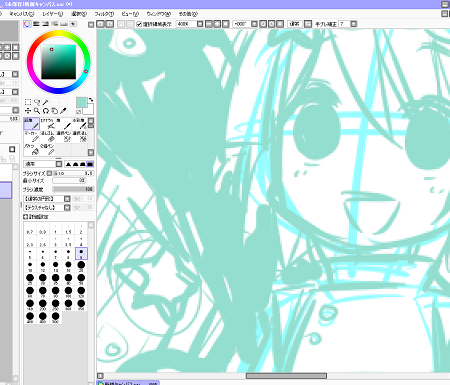Select the rotate canvas tool
This screenshot has width=450, height=385.
coord(46,111)
